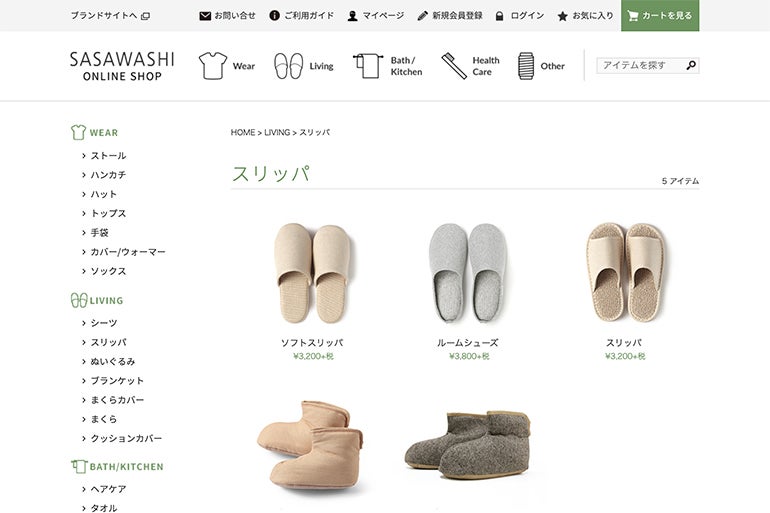770x513 pixels.
Task: Click the ルームシューズ product title
Action: point(468,343)
